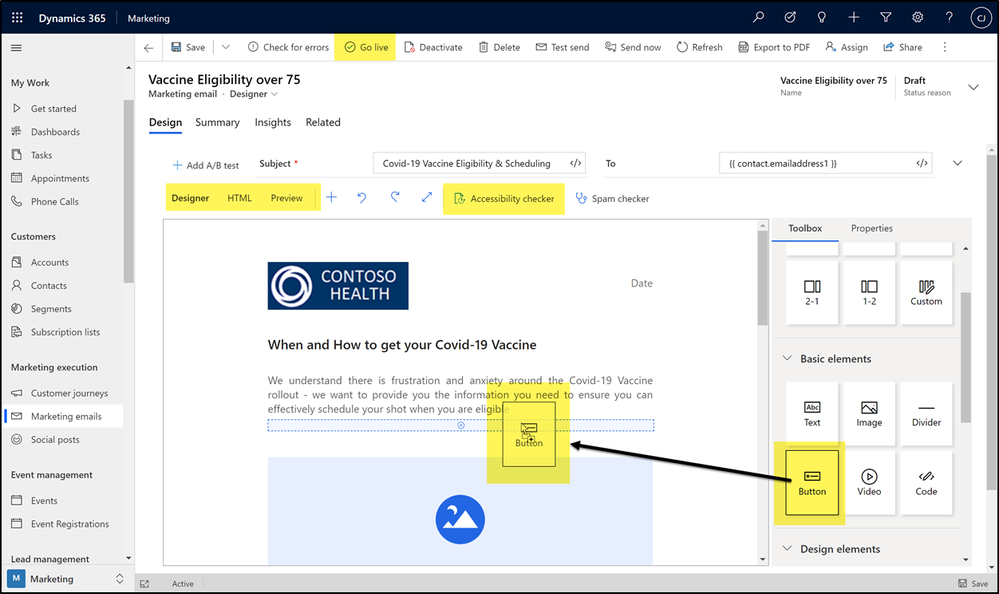Screen dimensions: 999x594
Task: Open advanced find funnel icon
Action: coord(886,17)
